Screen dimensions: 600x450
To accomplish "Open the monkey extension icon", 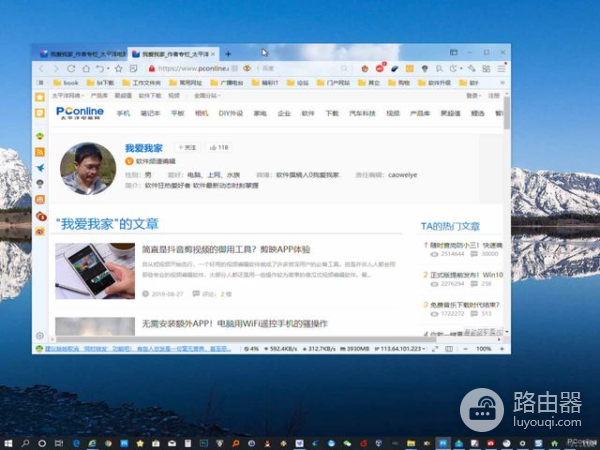I will coord(365,68).
